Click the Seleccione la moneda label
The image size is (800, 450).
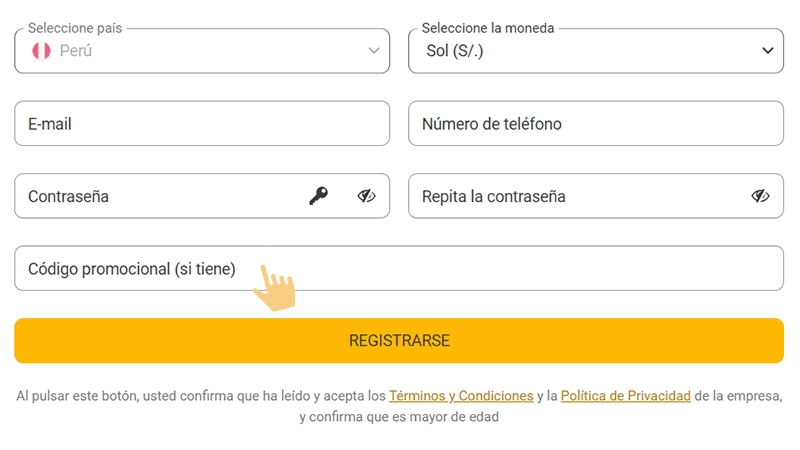[x=487, y=29]
